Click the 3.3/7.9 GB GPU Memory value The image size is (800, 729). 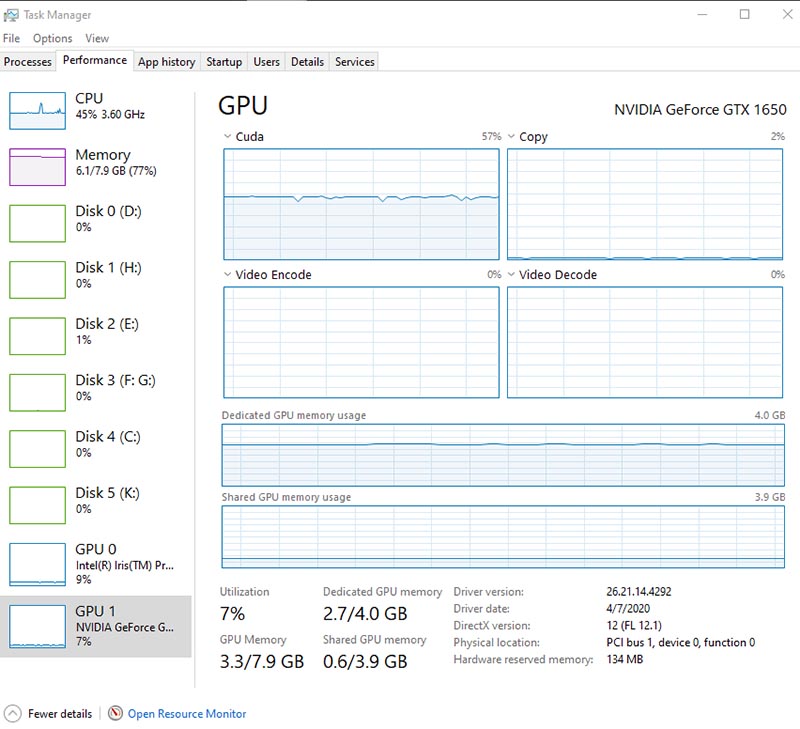point(262,662)
